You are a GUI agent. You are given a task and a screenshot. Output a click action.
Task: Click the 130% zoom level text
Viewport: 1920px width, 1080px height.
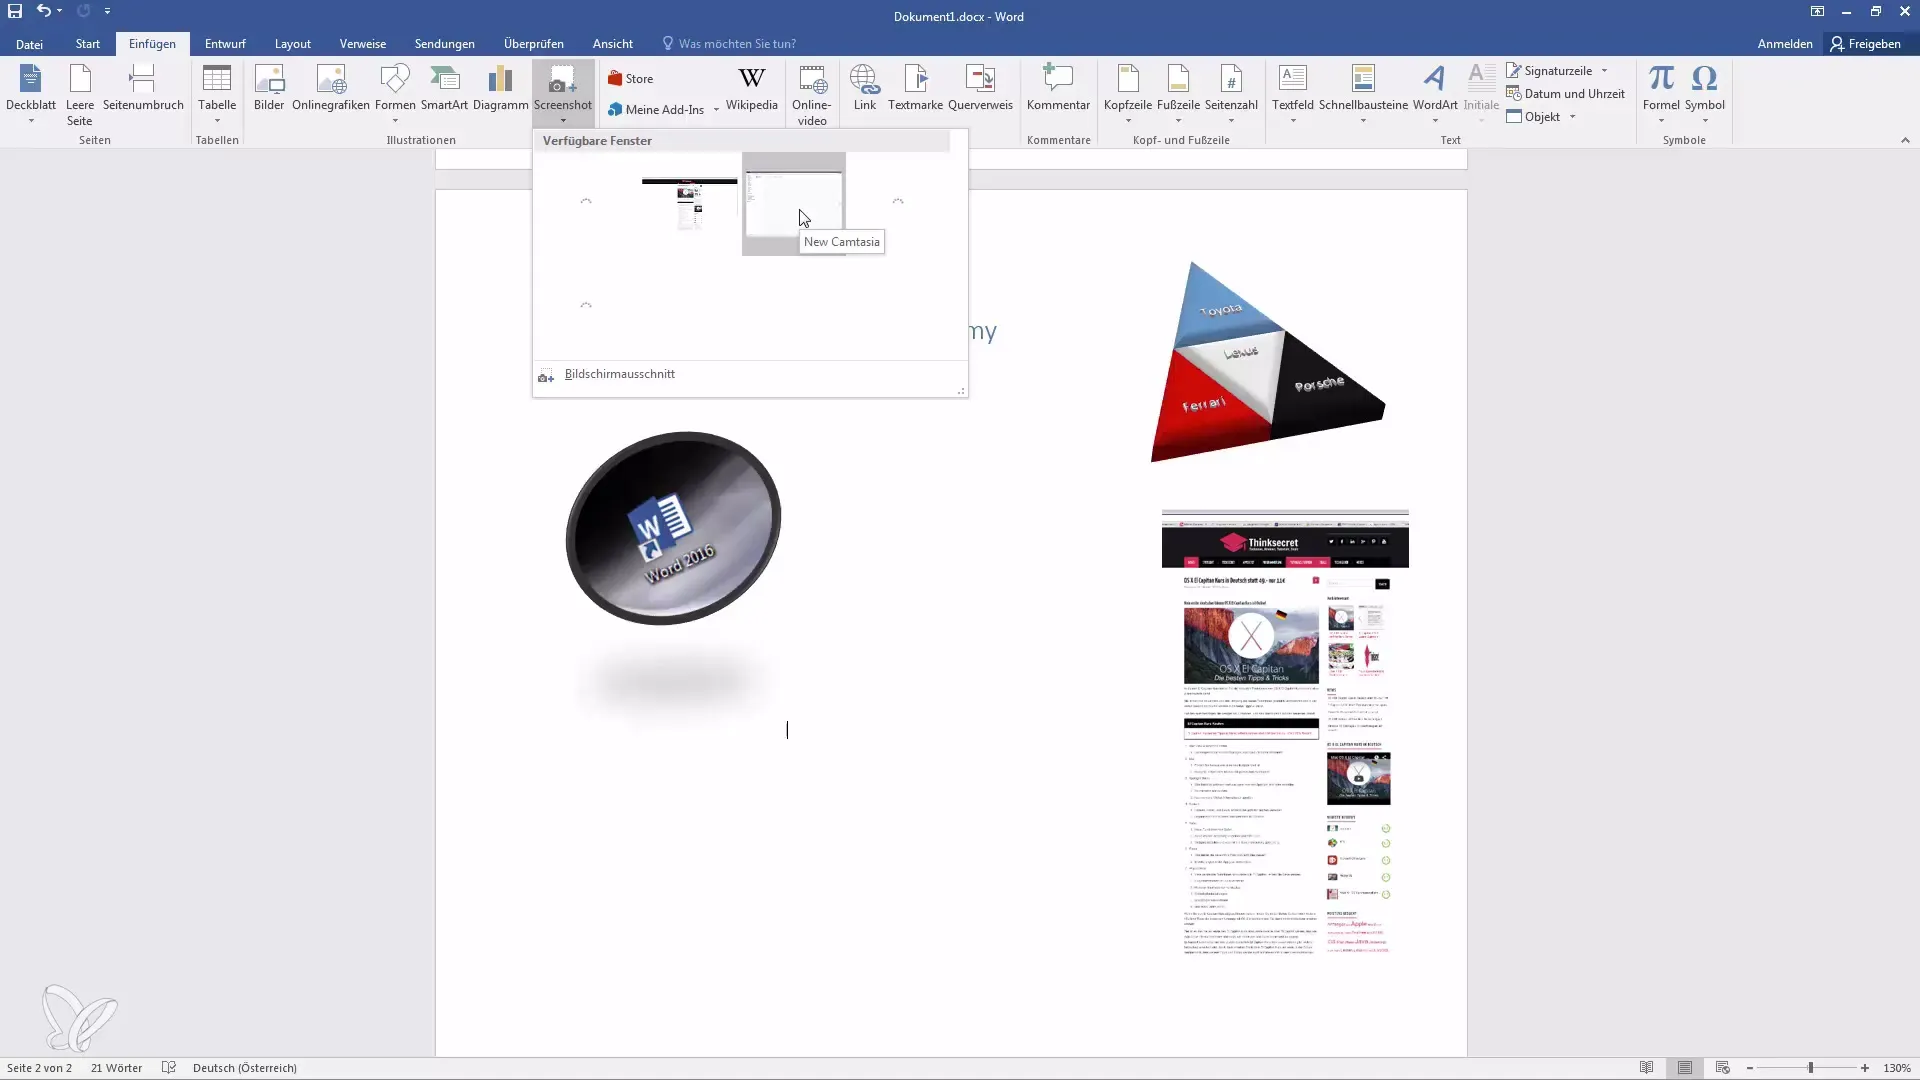coord(1897,1068)
